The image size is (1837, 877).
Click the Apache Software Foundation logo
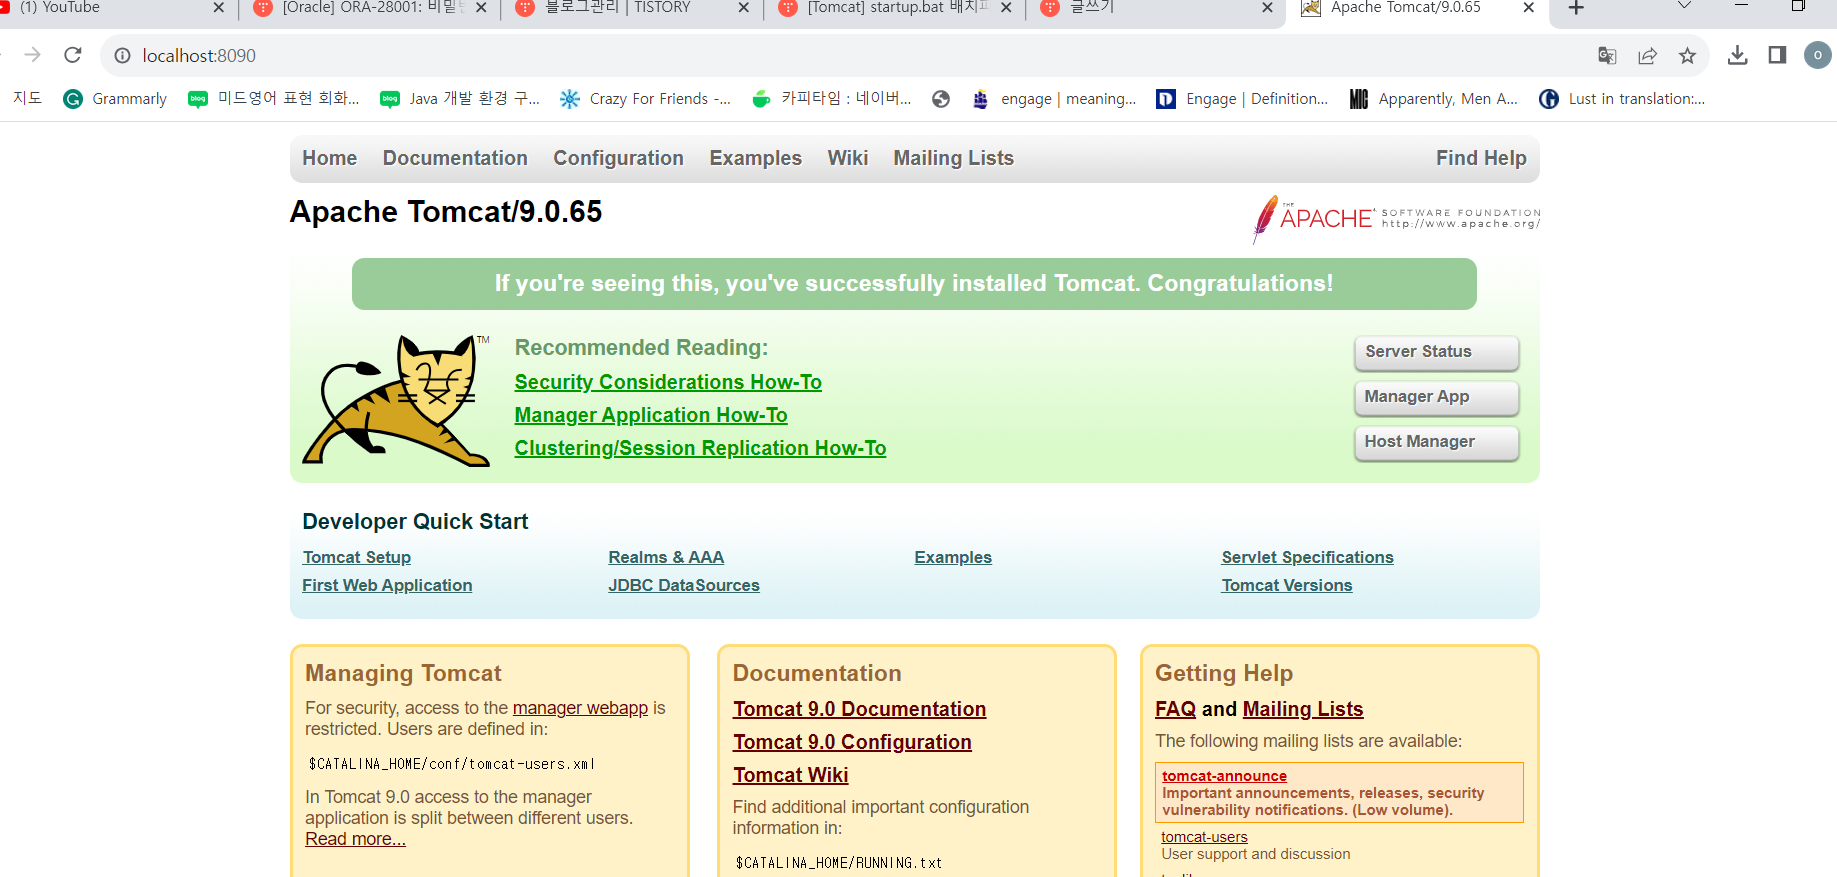pos(1396,219)
